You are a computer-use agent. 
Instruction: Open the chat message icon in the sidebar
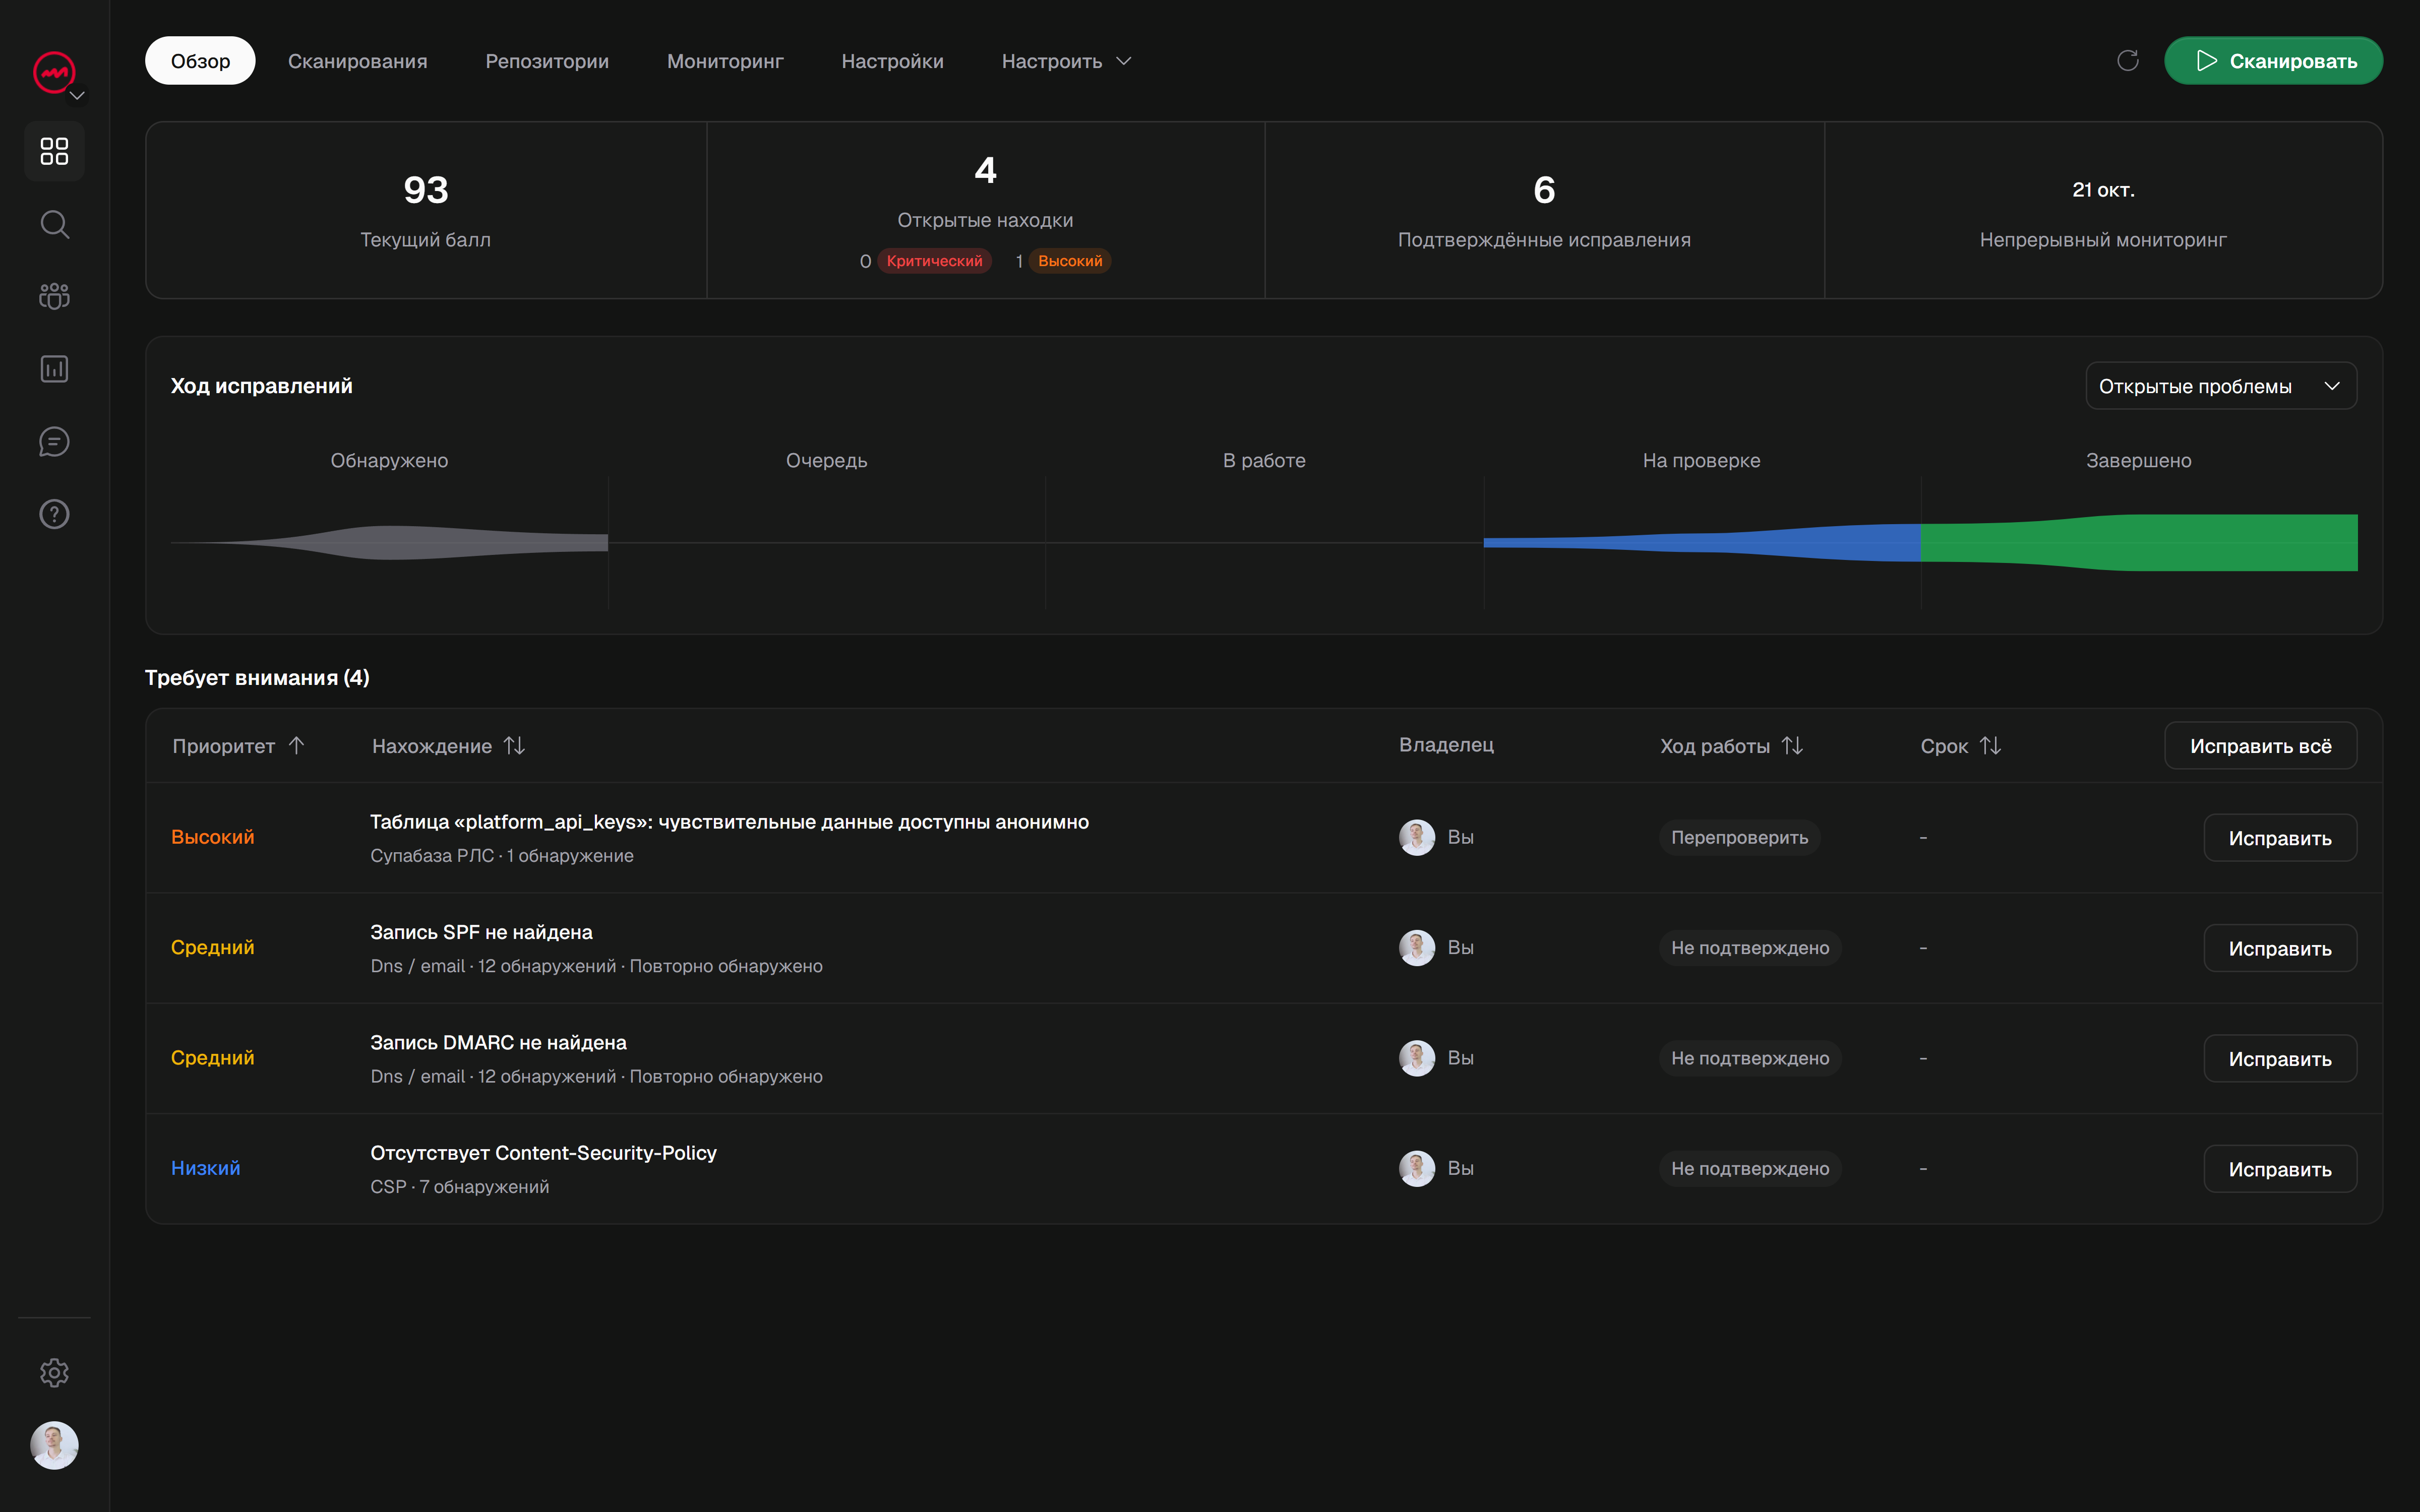click(54, 441)
